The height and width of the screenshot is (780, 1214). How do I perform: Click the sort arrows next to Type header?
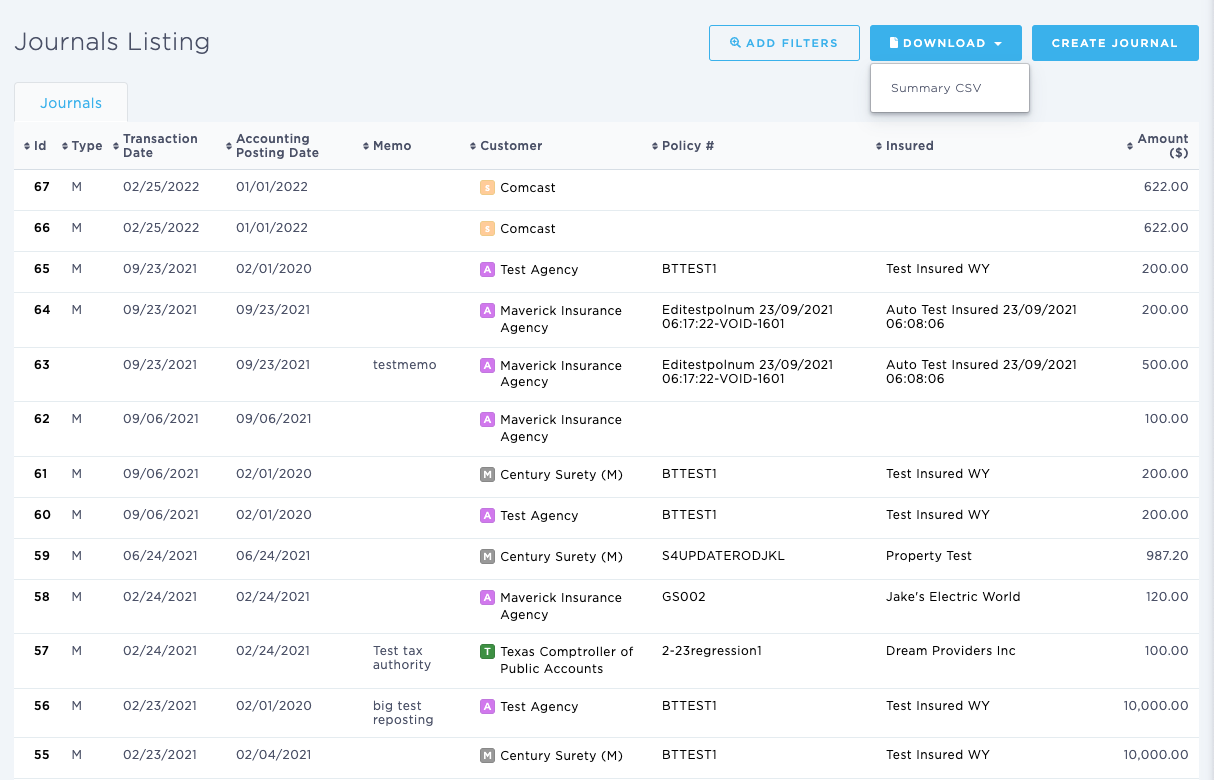tap(63, 145)
